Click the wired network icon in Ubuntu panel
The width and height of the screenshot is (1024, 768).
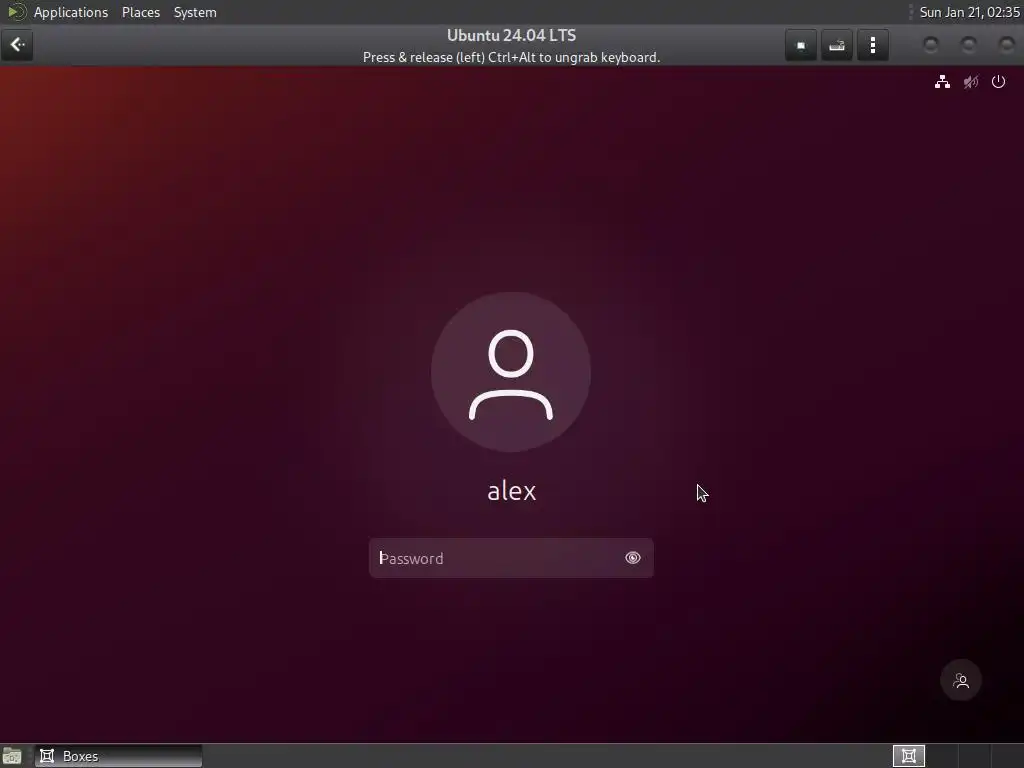[x=942, y=82]
